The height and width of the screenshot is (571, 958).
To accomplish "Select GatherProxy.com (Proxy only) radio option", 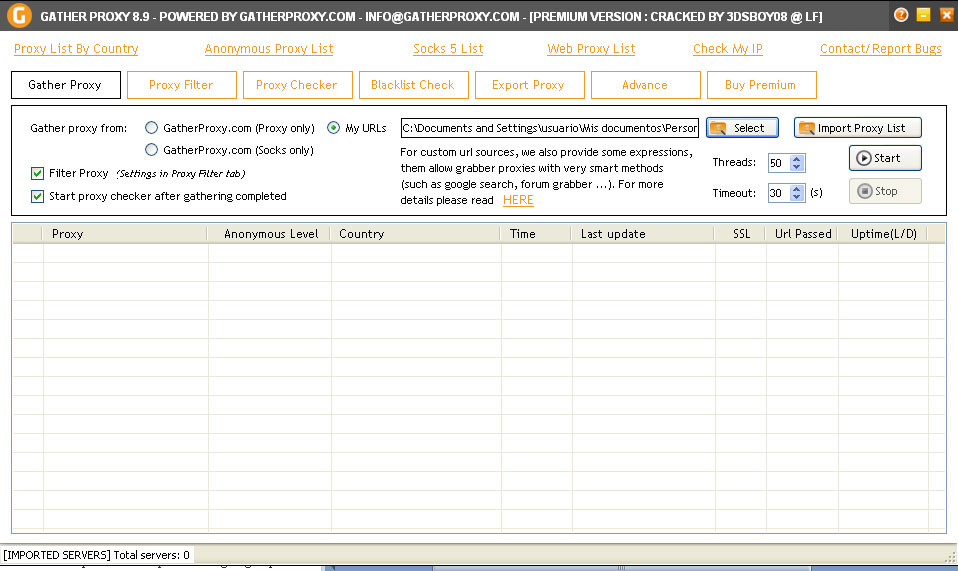I will coord(152,128).
